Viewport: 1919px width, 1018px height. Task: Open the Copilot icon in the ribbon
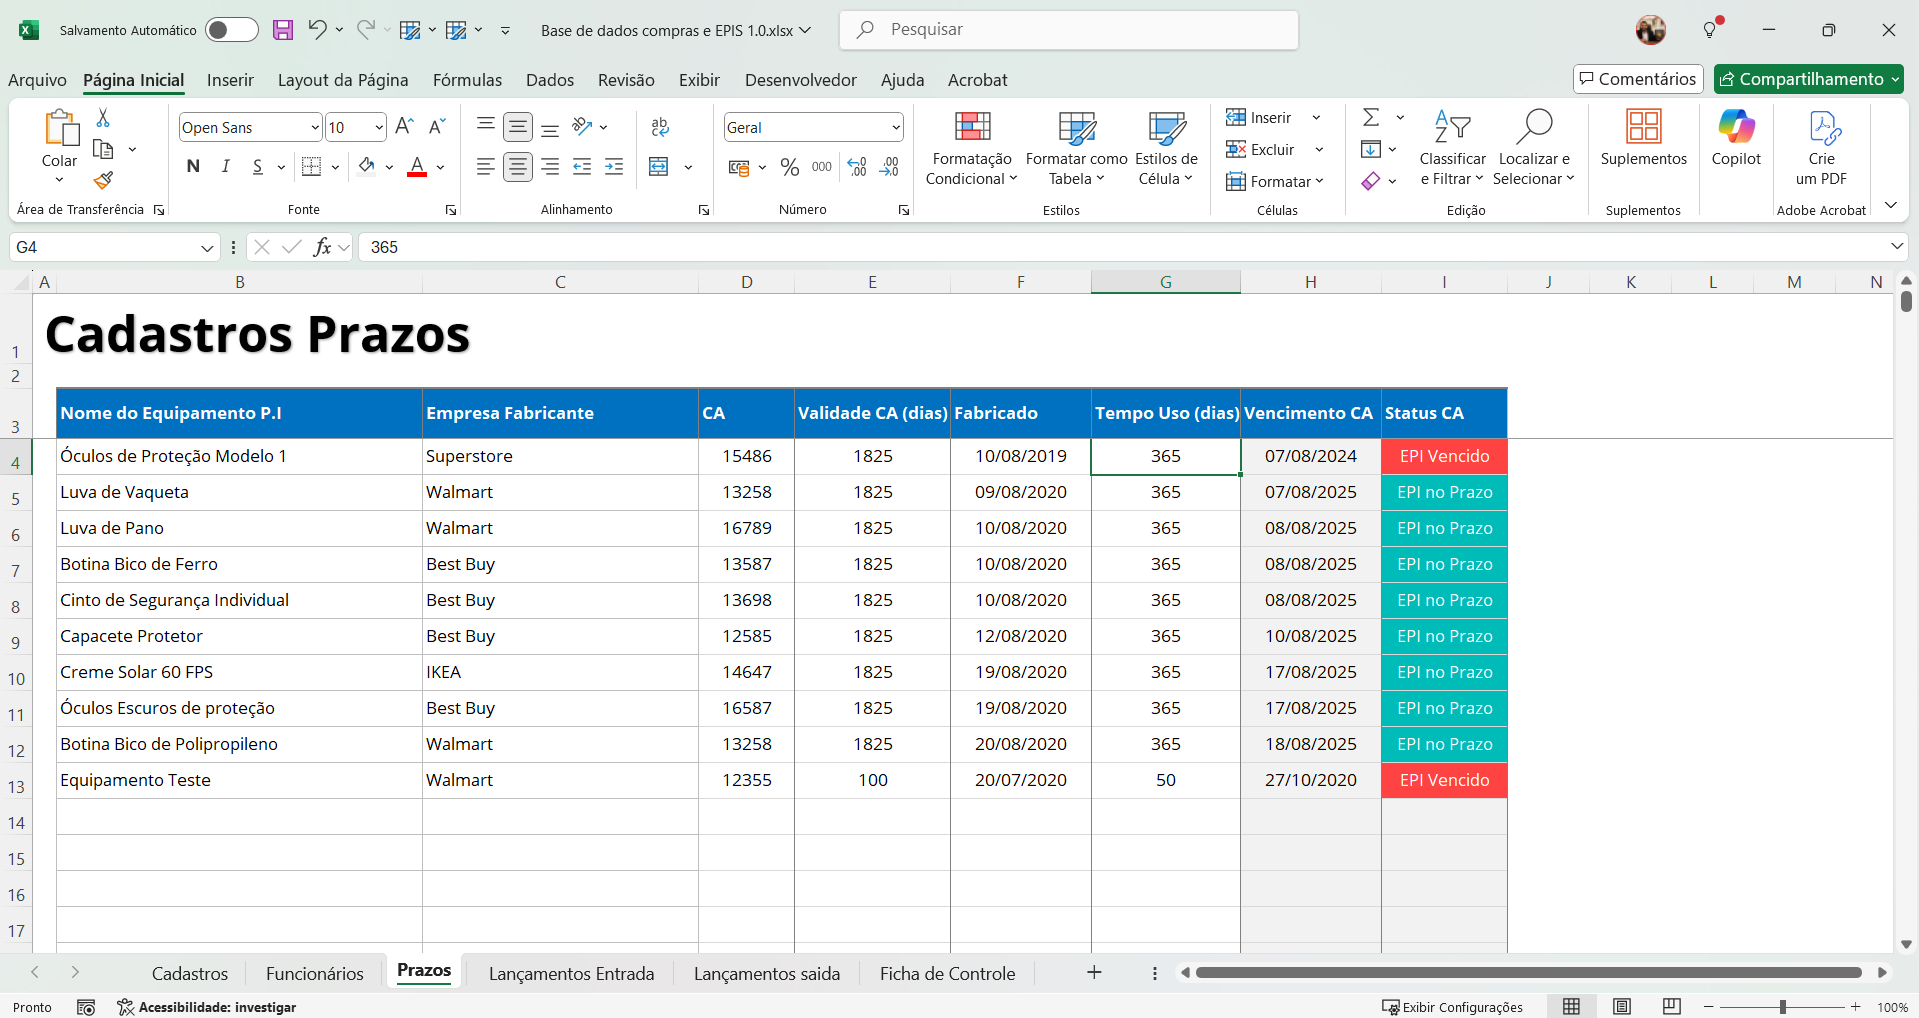click(x=1736, y=139)
